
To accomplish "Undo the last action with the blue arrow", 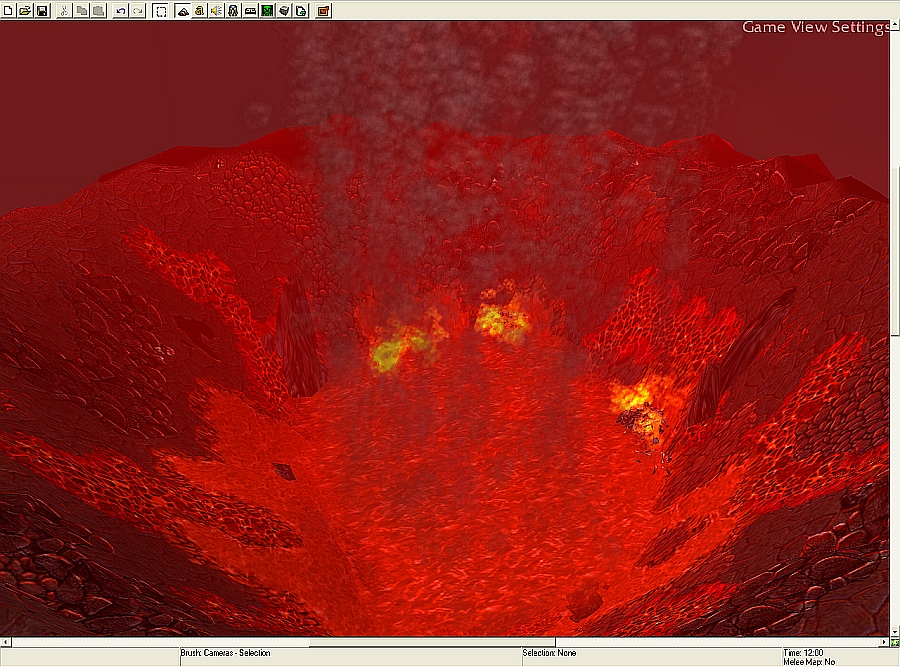I will click(120, 10).
